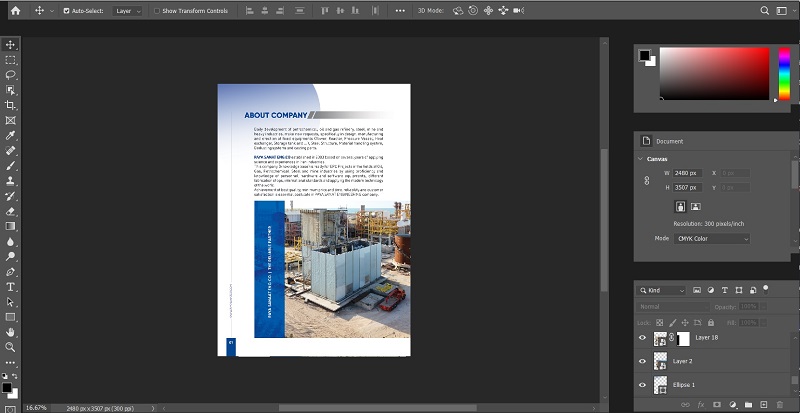Click the canvas width input field
This screenshot has height=413, width=800.
tap(687, 173)
